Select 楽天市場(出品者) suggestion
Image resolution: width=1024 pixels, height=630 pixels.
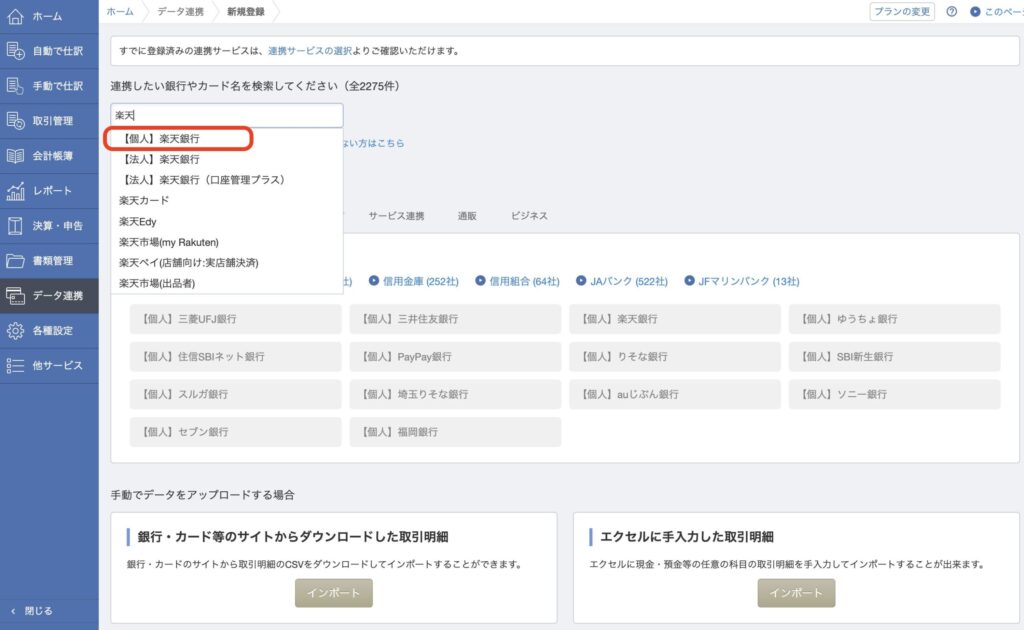click(227, 283)
